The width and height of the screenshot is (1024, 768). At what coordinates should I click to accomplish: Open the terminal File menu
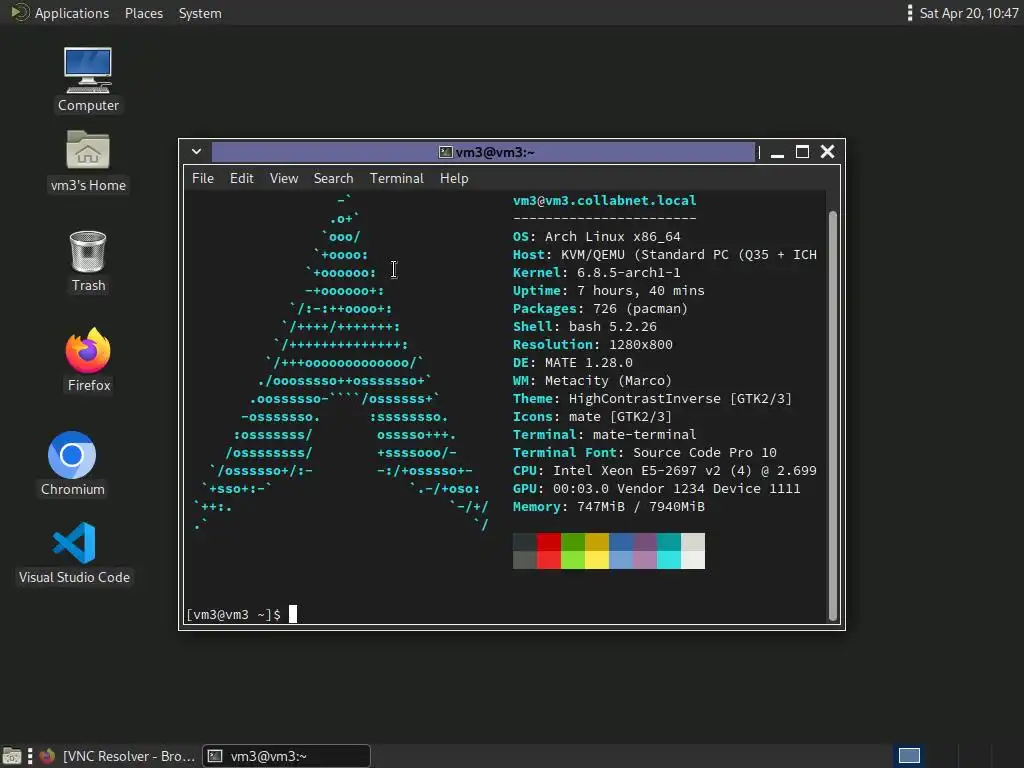click(202, 178)
